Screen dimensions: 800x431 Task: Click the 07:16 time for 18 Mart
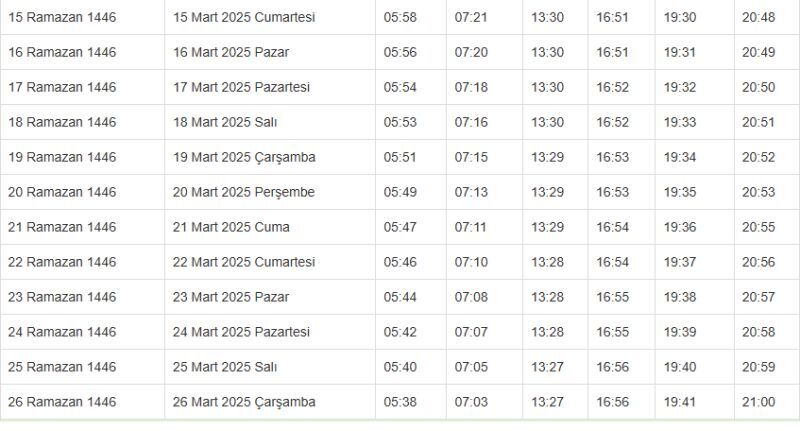[x=471, y=122]
